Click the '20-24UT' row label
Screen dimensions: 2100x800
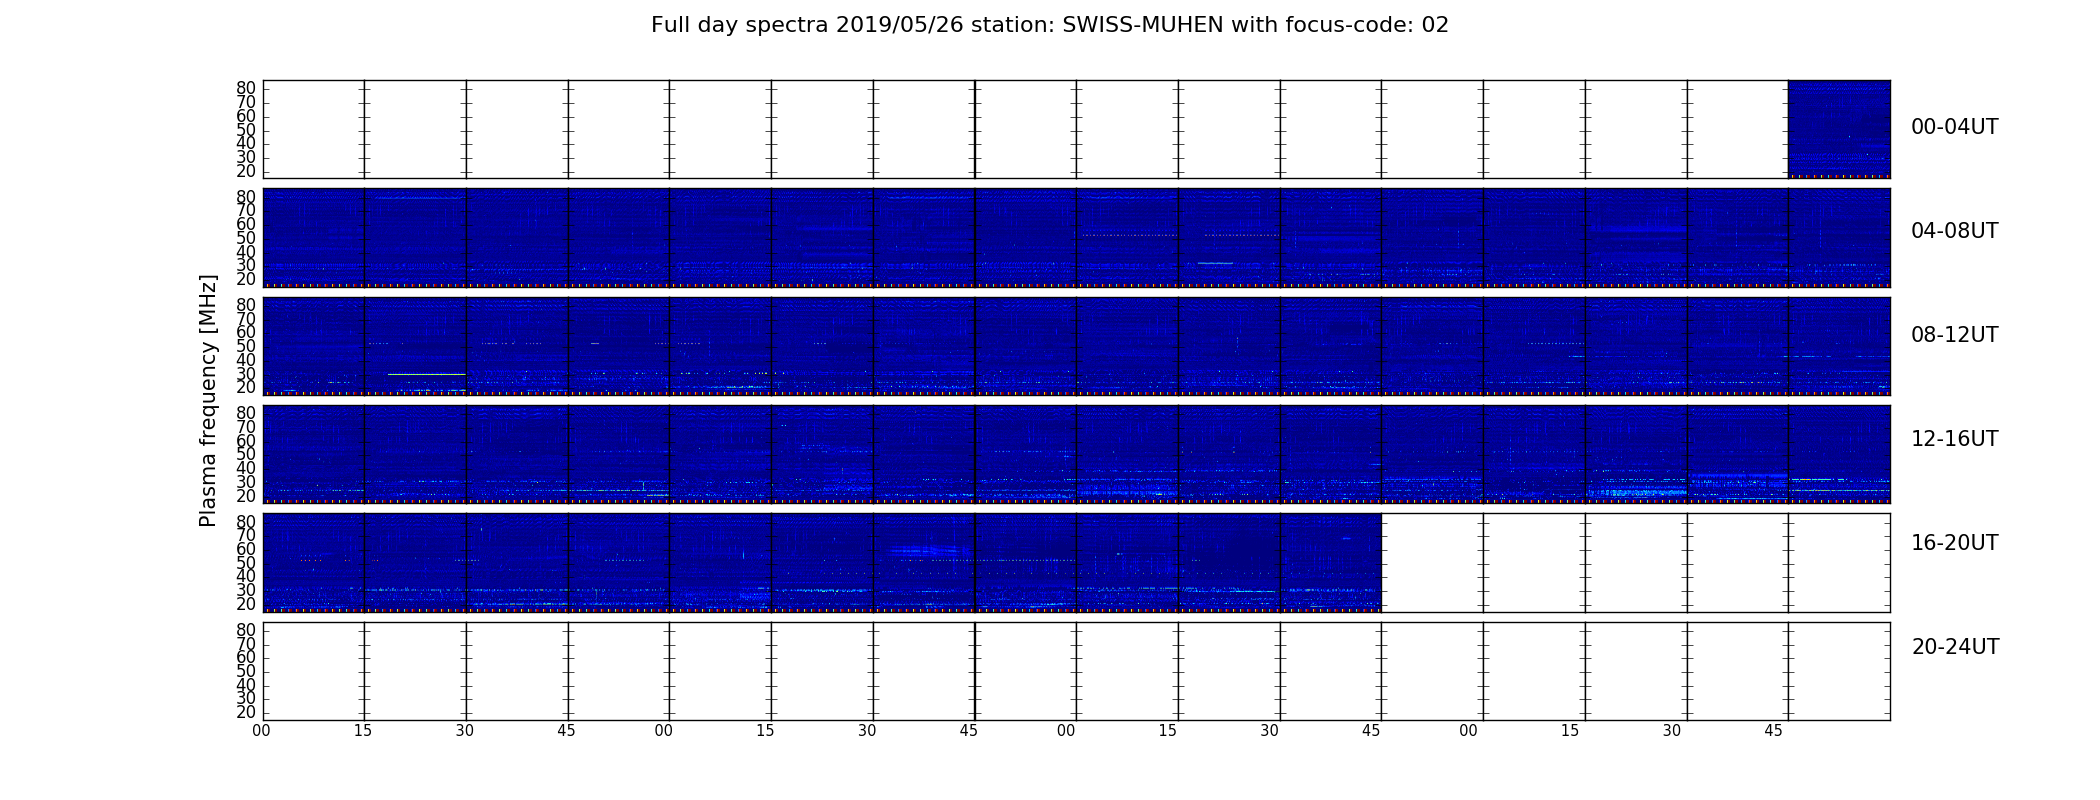pyautogui.click(x=1955, y=647)
